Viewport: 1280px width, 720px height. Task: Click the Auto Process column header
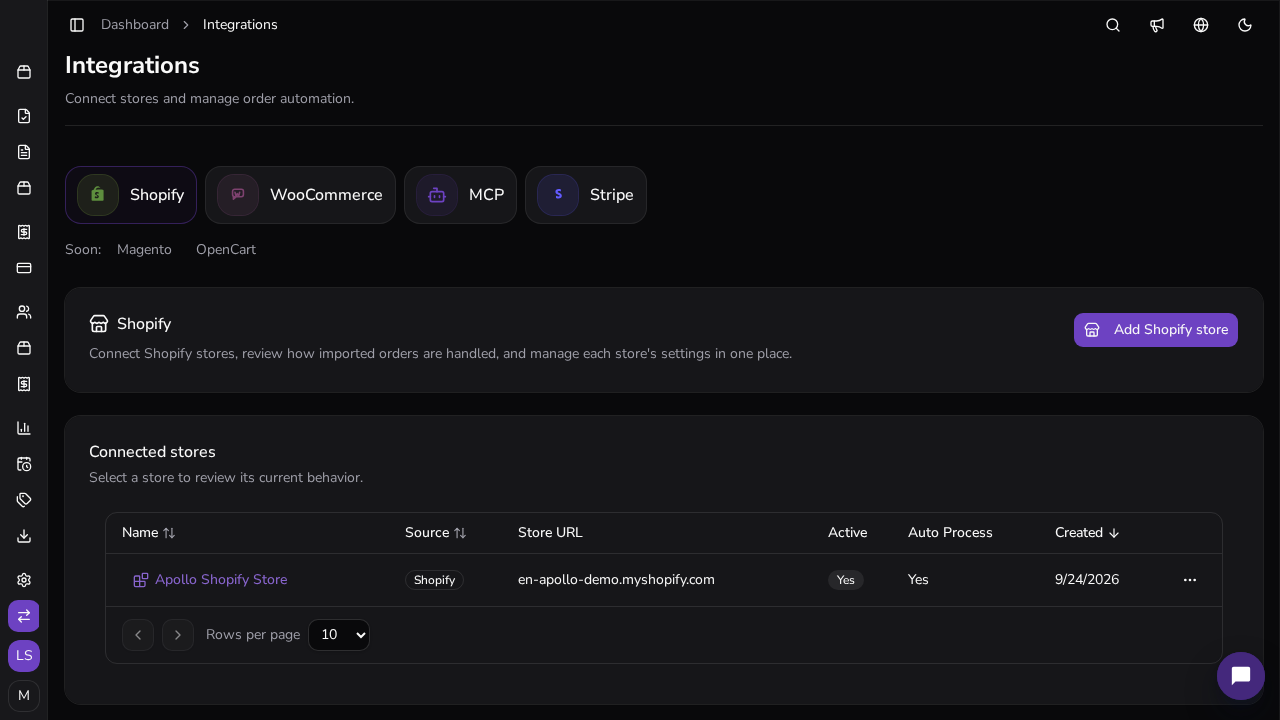[x=950, y=533]
